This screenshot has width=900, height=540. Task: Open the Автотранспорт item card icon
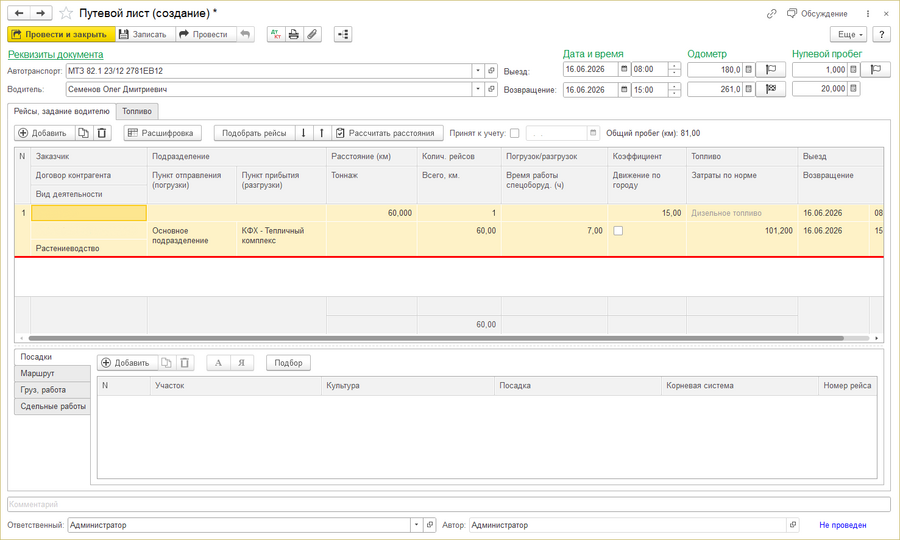click(x=491, y=71)
